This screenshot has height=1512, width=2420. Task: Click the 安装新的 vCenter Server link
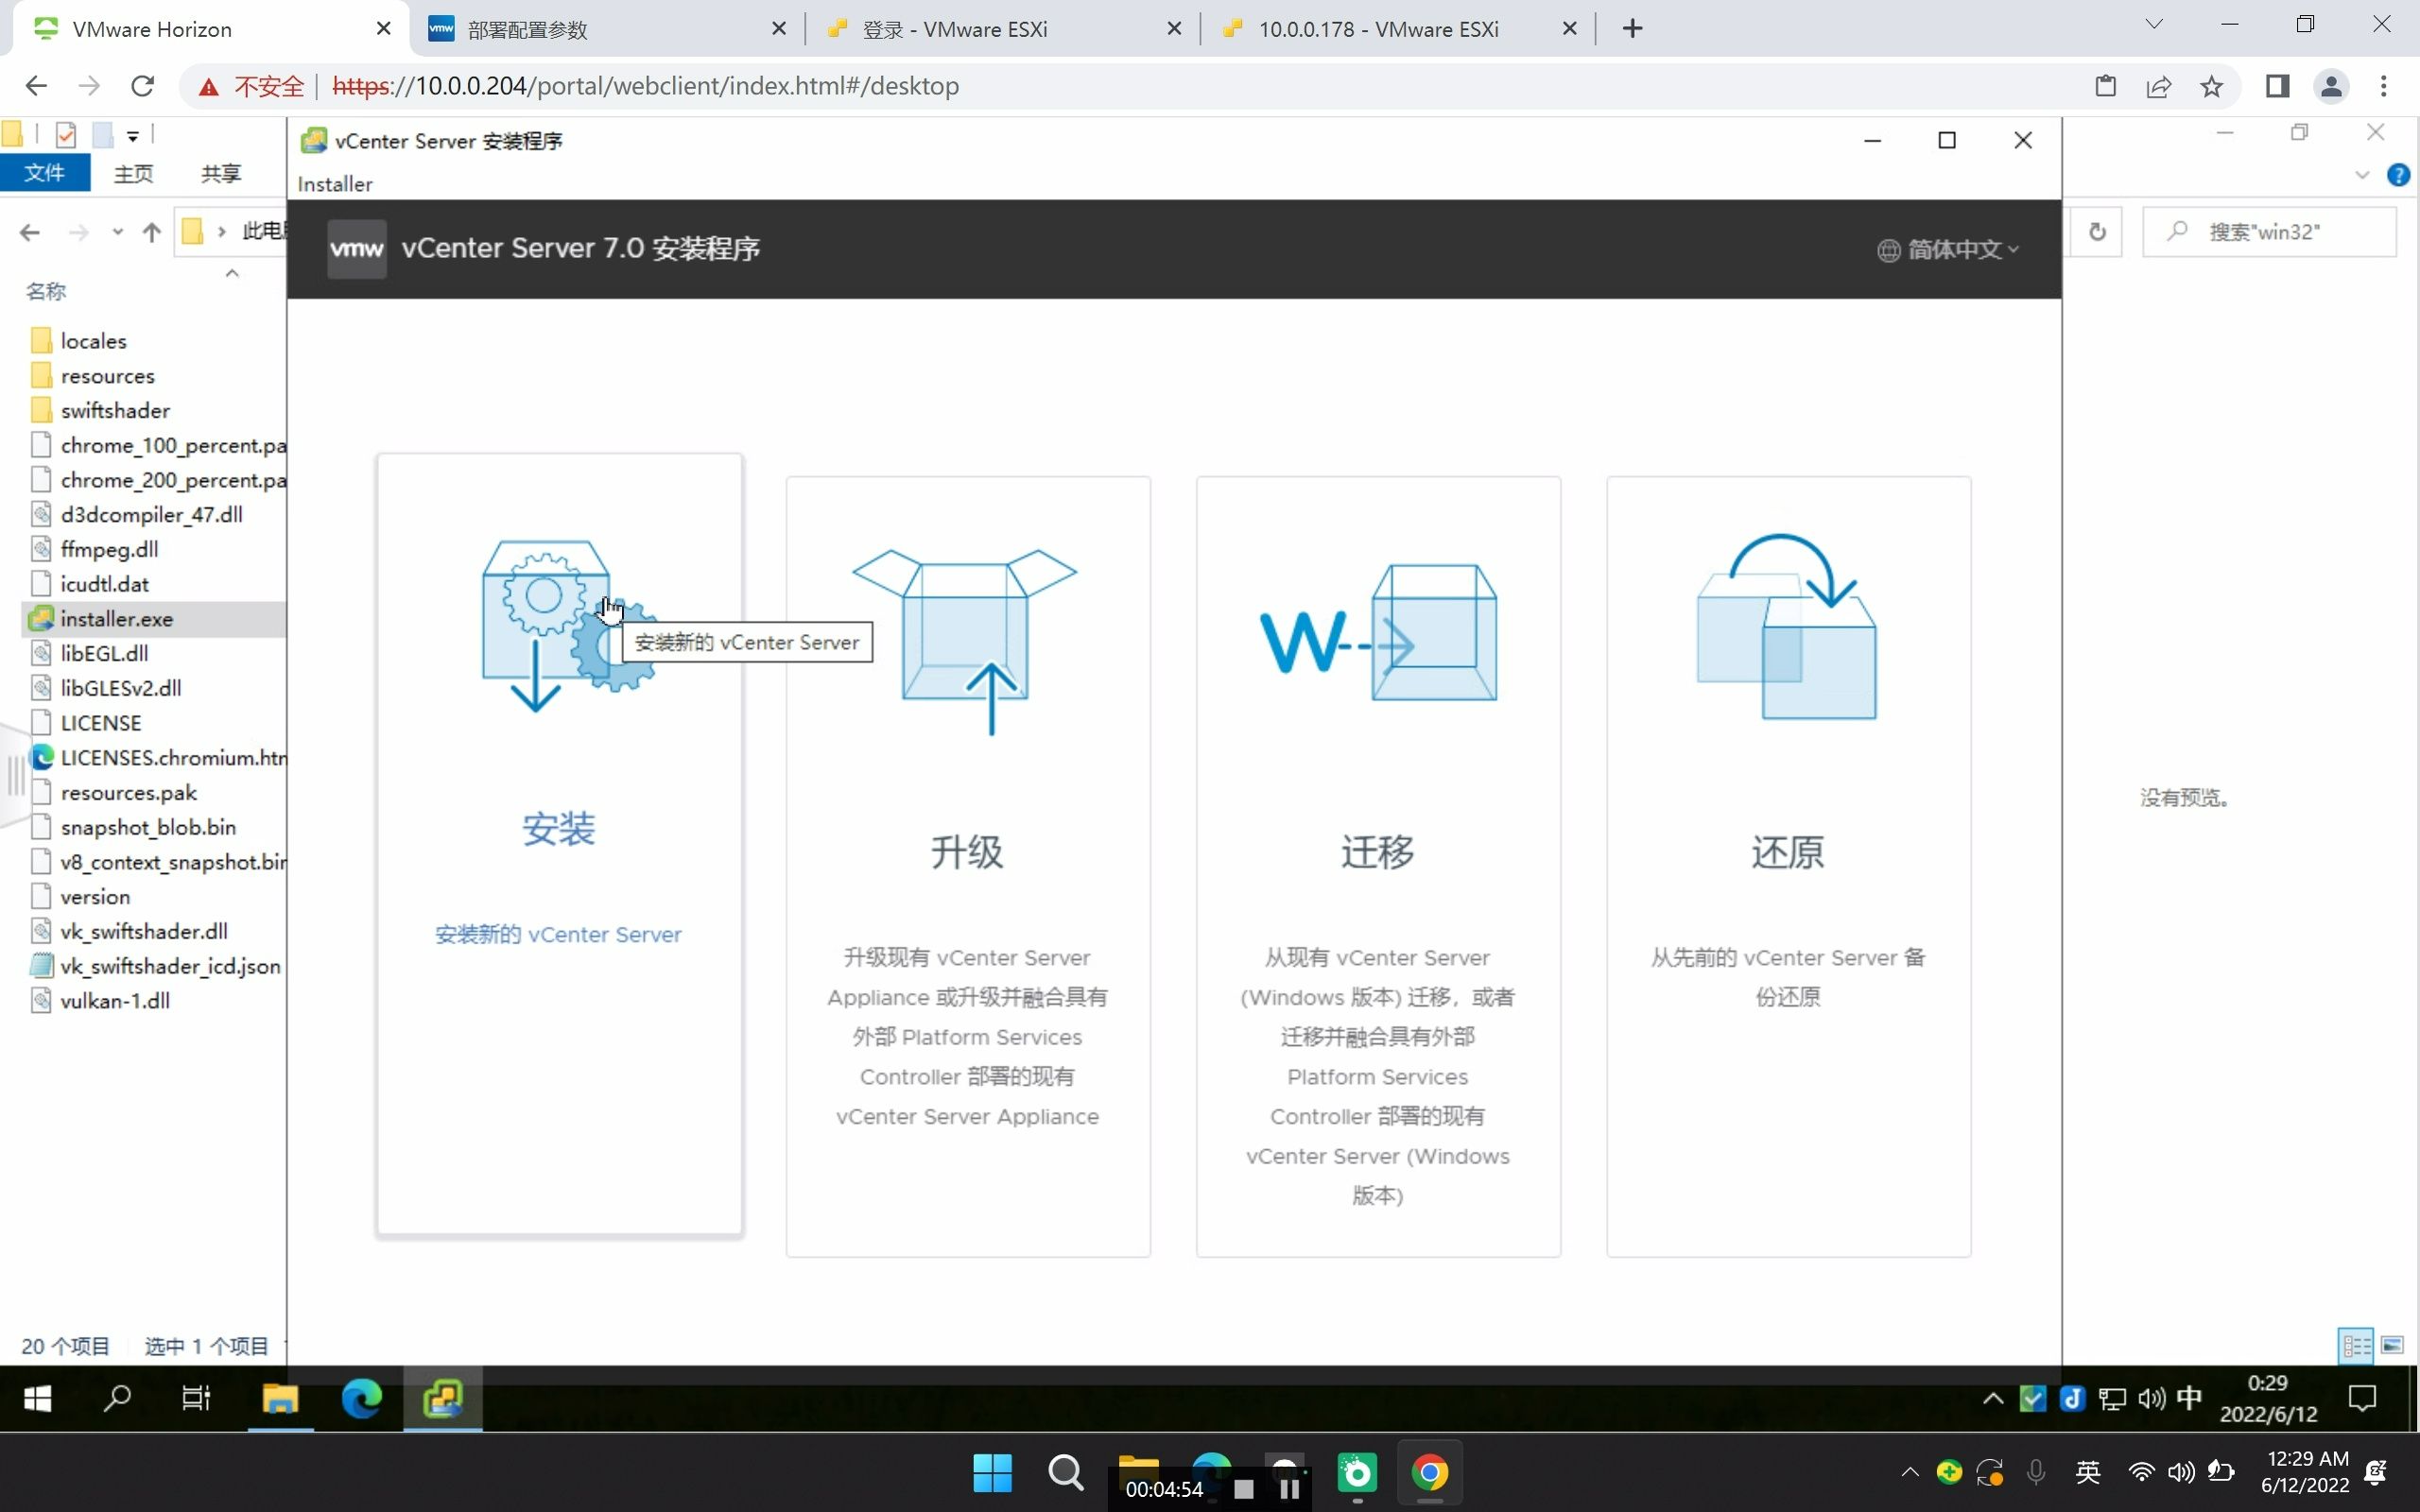click(x=558, y=934)
